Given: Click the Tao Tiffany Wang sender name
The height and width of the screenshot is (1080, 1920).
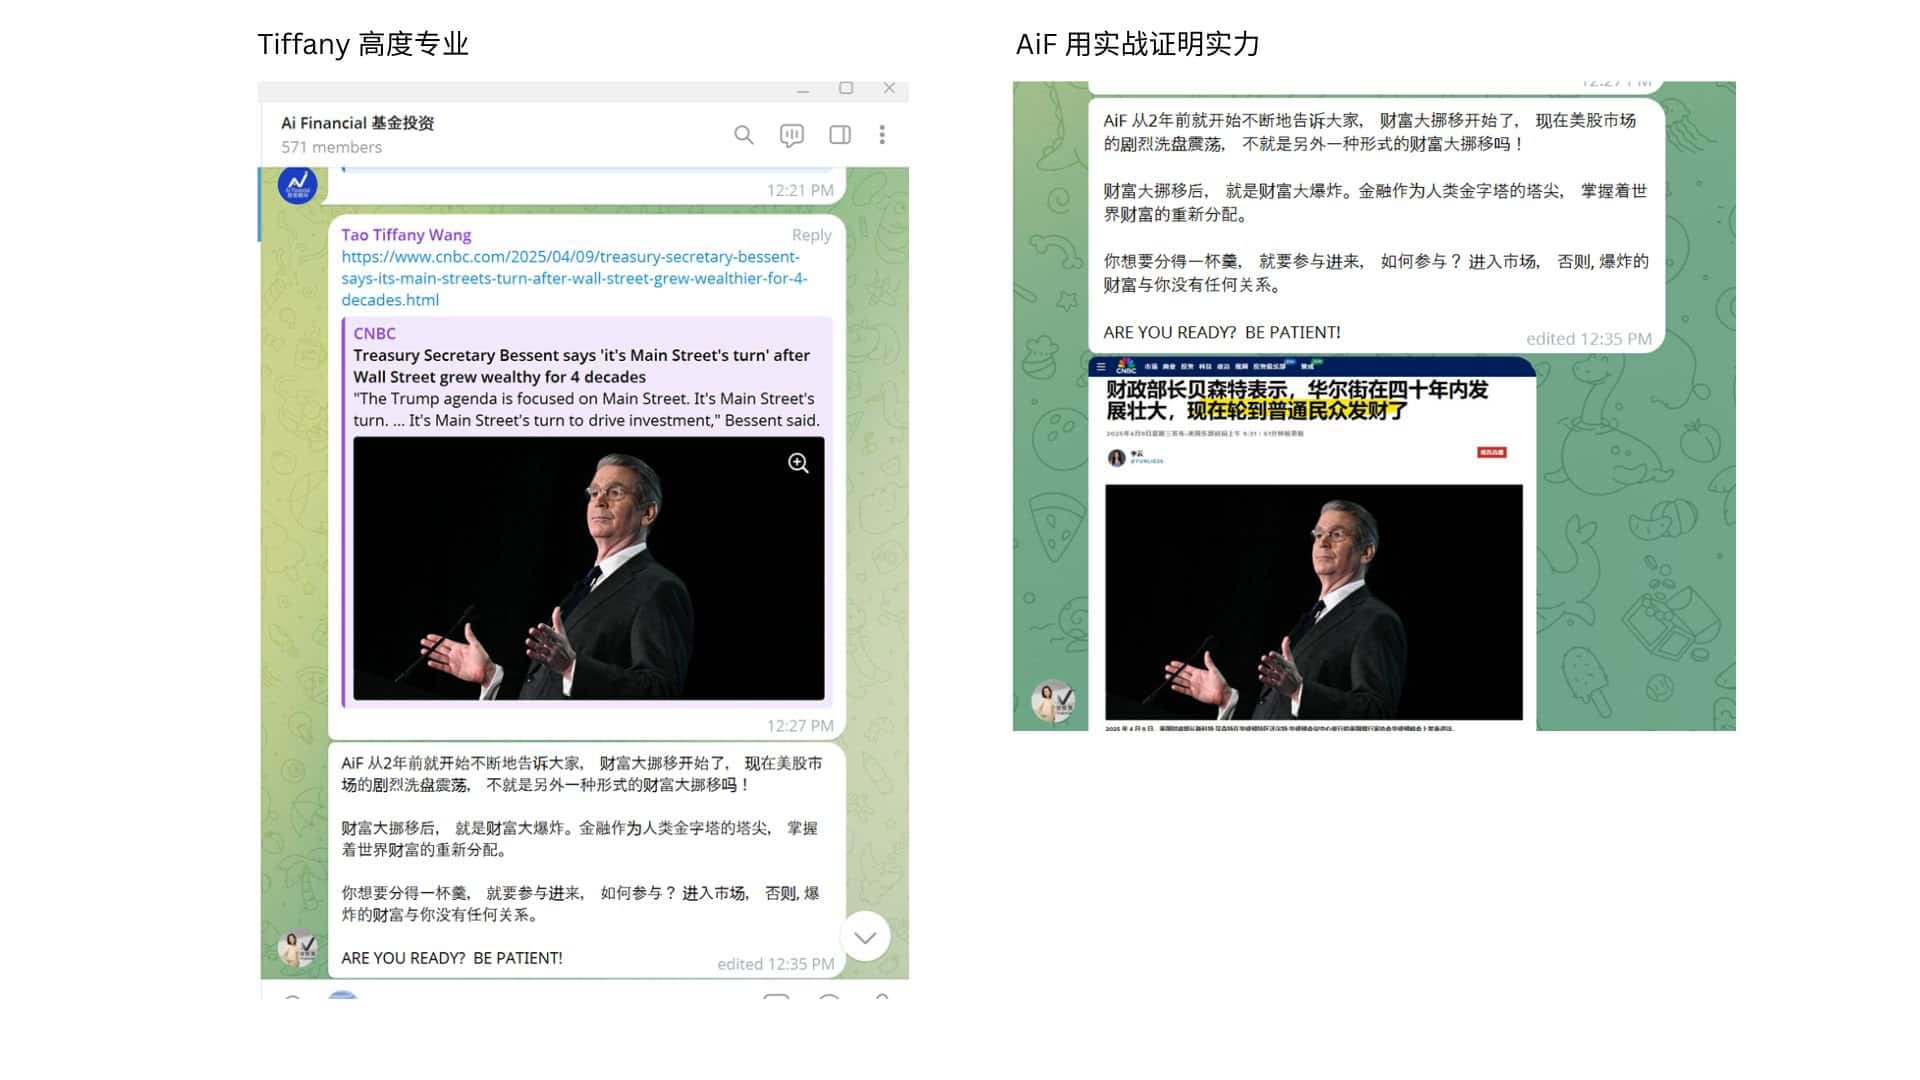Looking at the screenshot, I should point(406,235).
